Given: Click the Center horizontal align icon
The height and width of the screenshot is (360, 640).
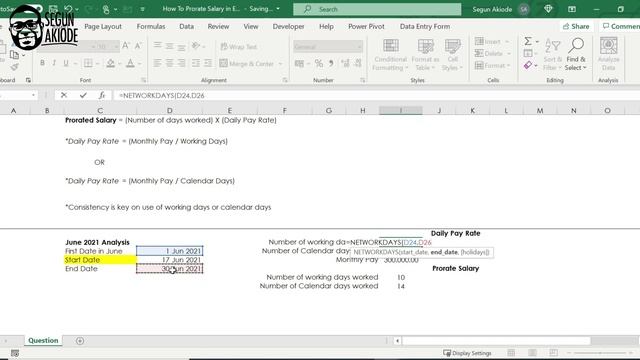Looking at the screenshot, I should click(x=169, y=63).
